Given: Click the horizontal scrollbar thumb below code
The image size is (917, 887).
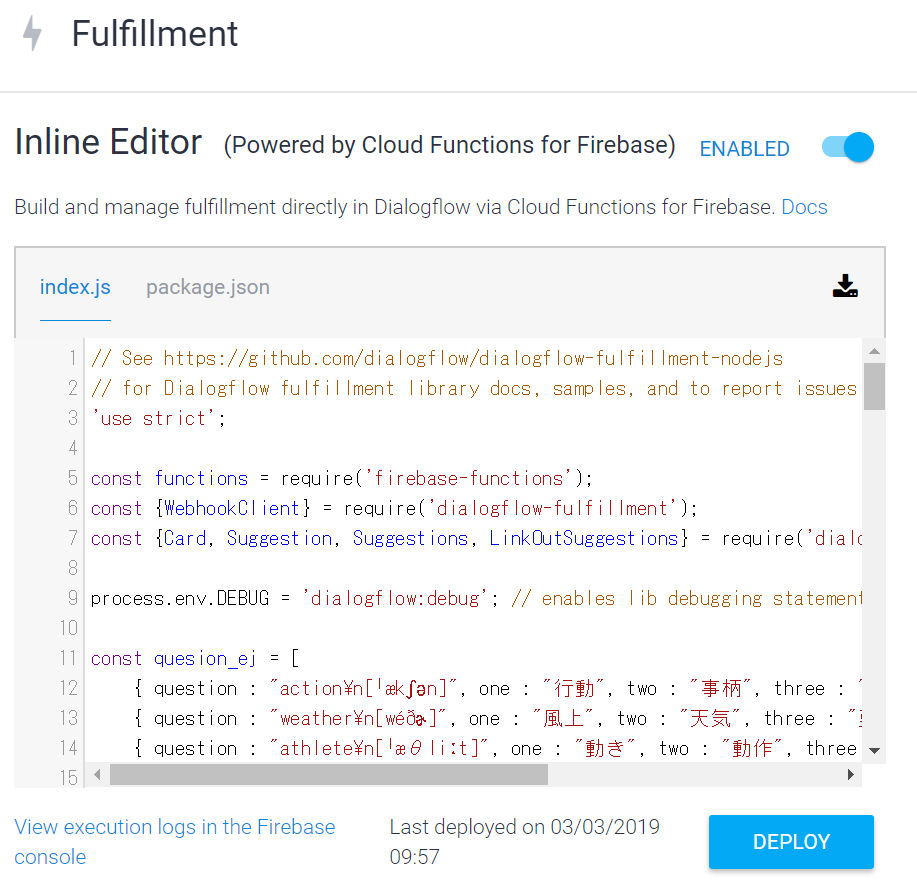Looking at the screenshot, I should (x=328, y=774).
